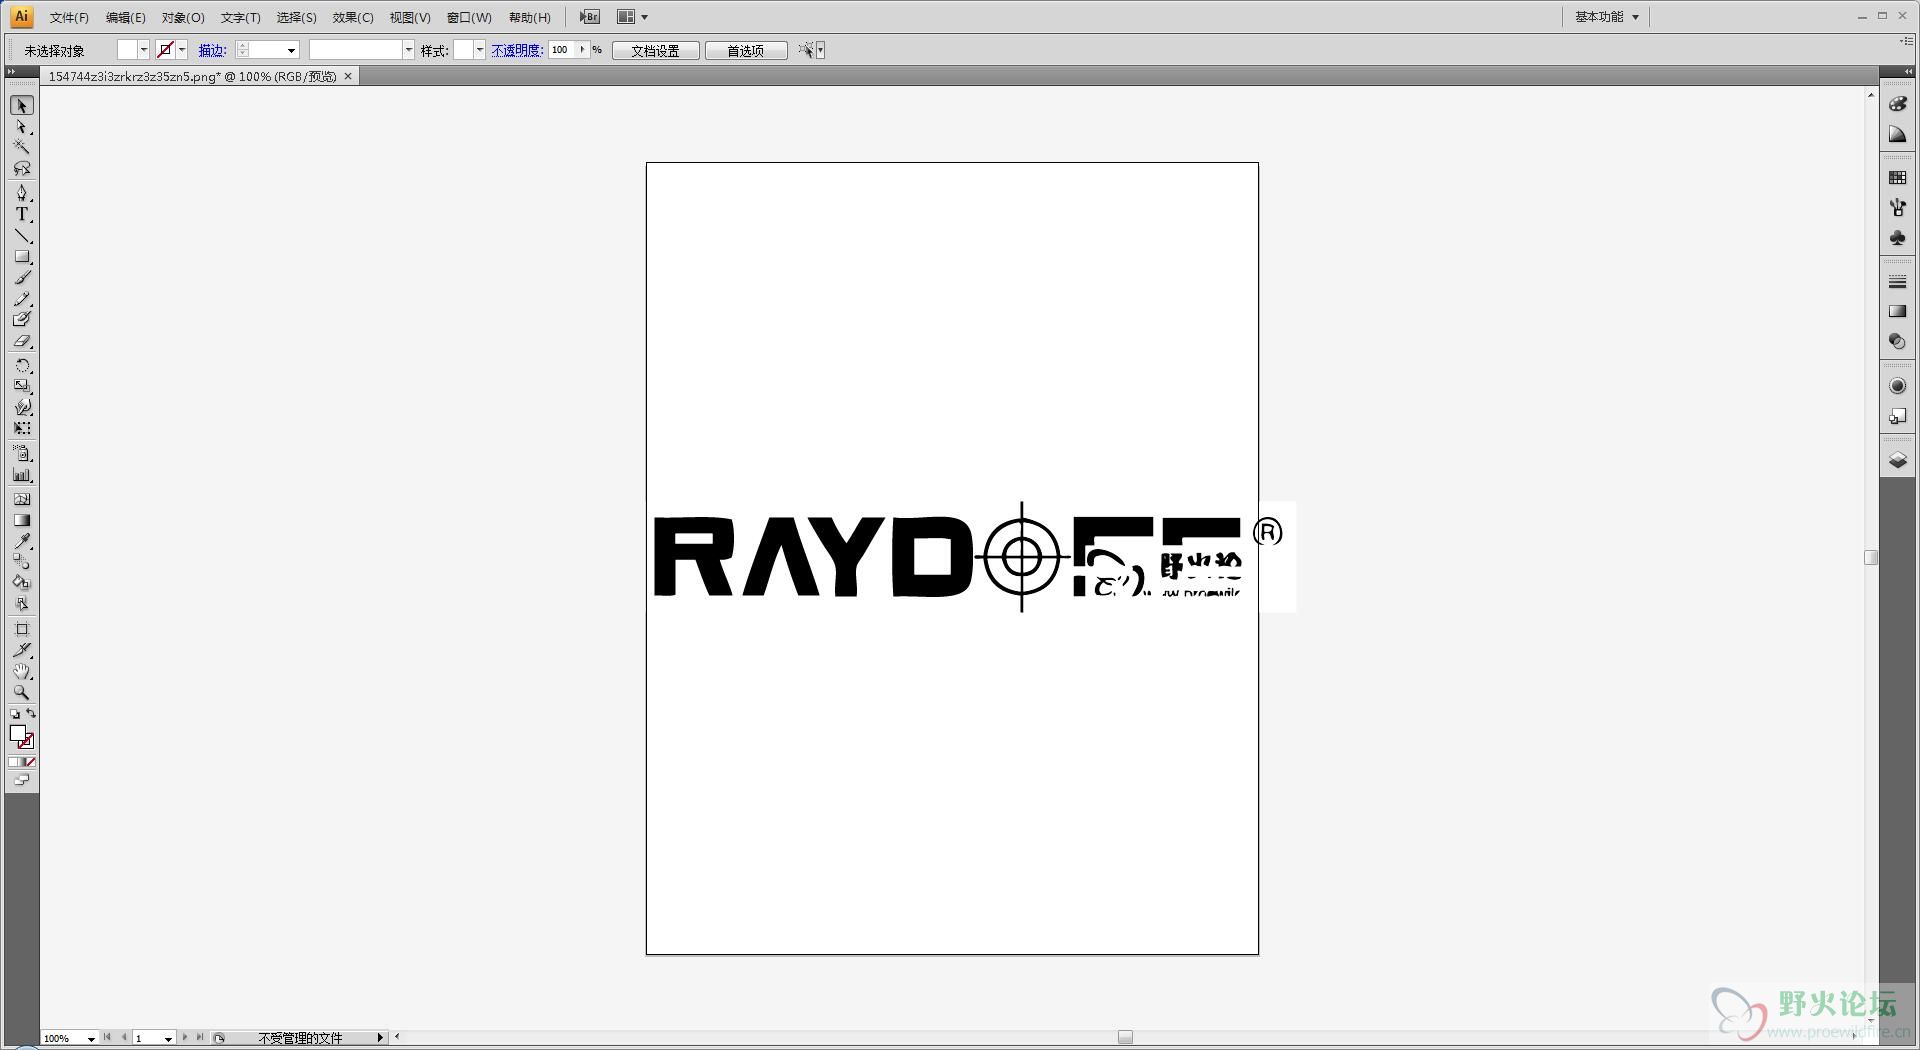Open the Transparency panel
Viewport: 1920px width, 1050px height.
point(1897,342)
